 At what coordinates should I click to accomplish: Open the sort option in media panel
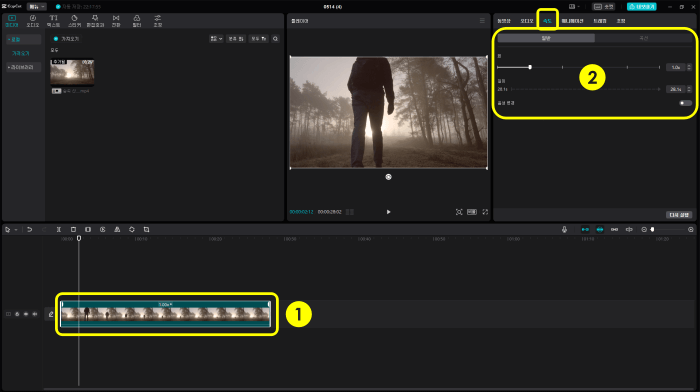click(236, 39)
